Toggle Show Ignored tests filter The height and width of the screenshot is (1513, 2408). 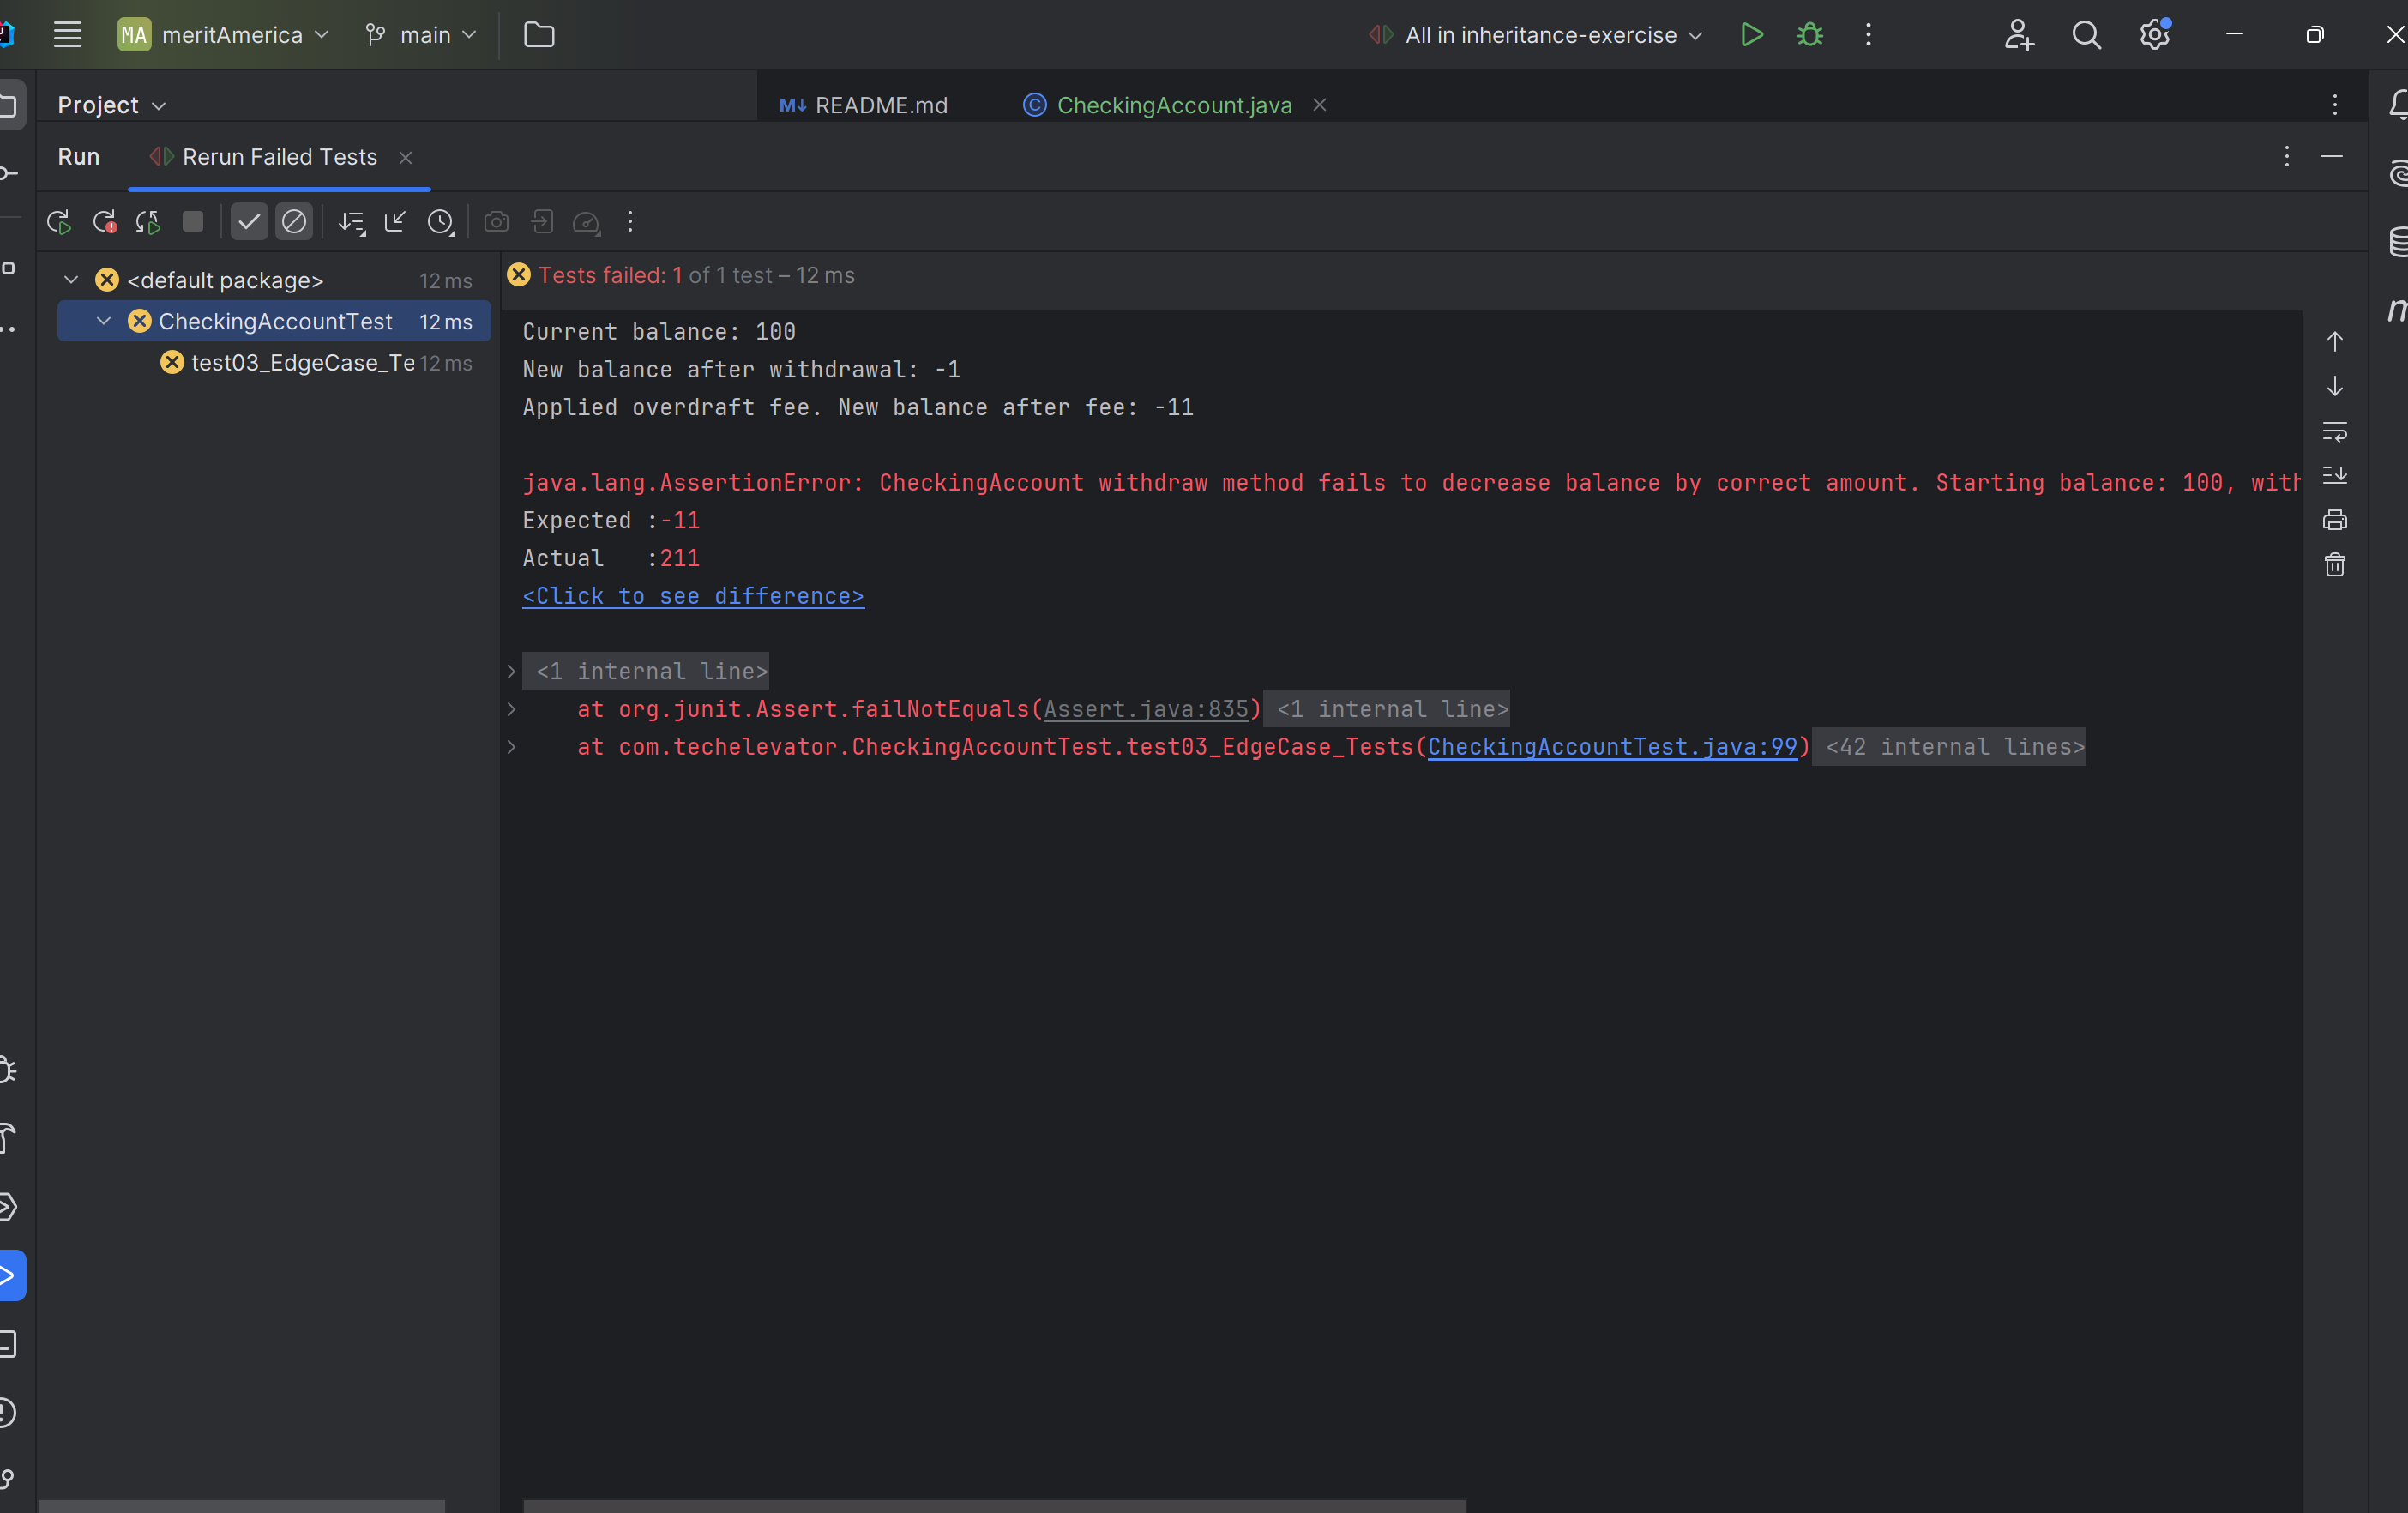click(x=294, y=222)
